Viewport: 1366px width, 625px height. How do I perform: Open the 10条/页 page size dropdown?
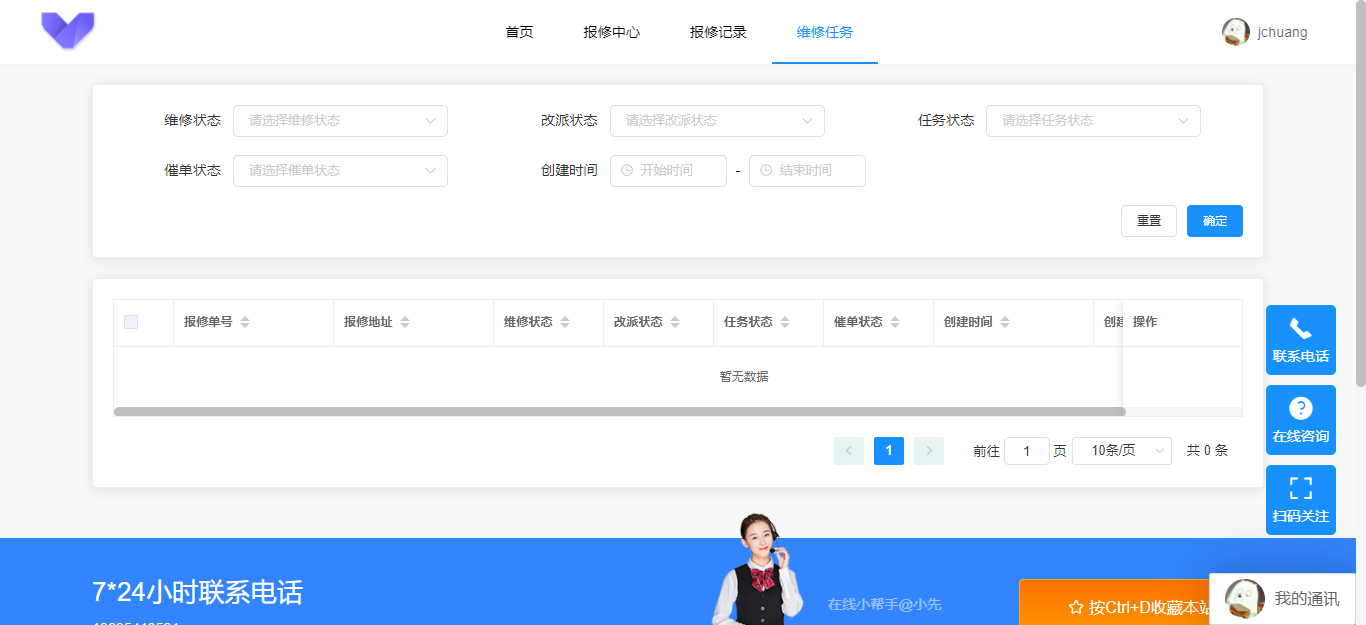click(x=1122, y=451)
